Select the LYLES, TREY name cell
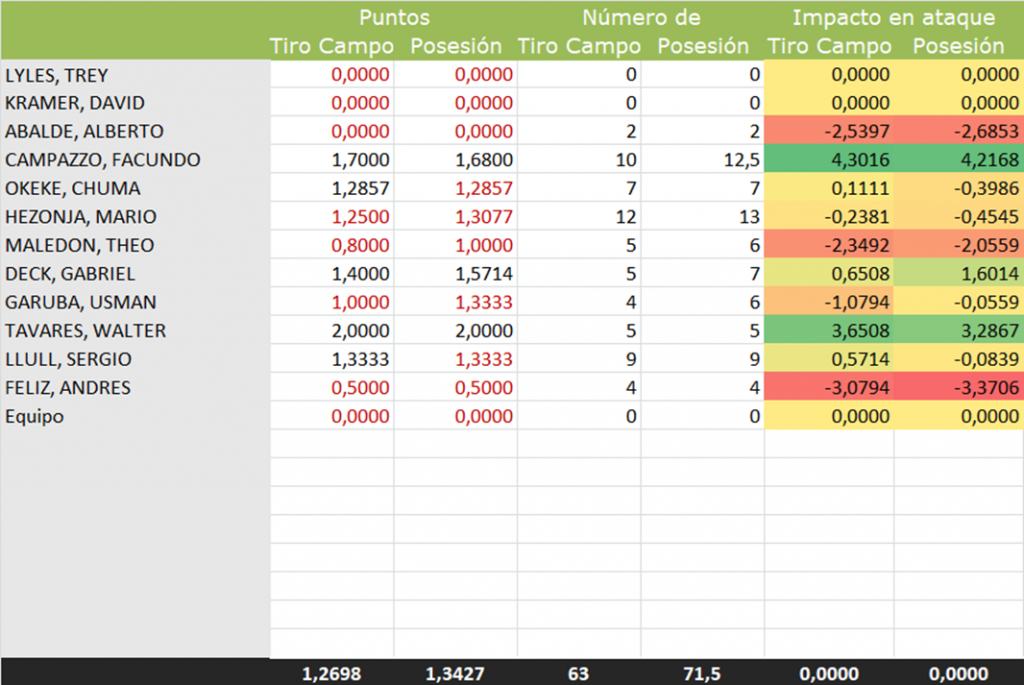Screen dimensions: 1024x685 (x=57, y=75)
